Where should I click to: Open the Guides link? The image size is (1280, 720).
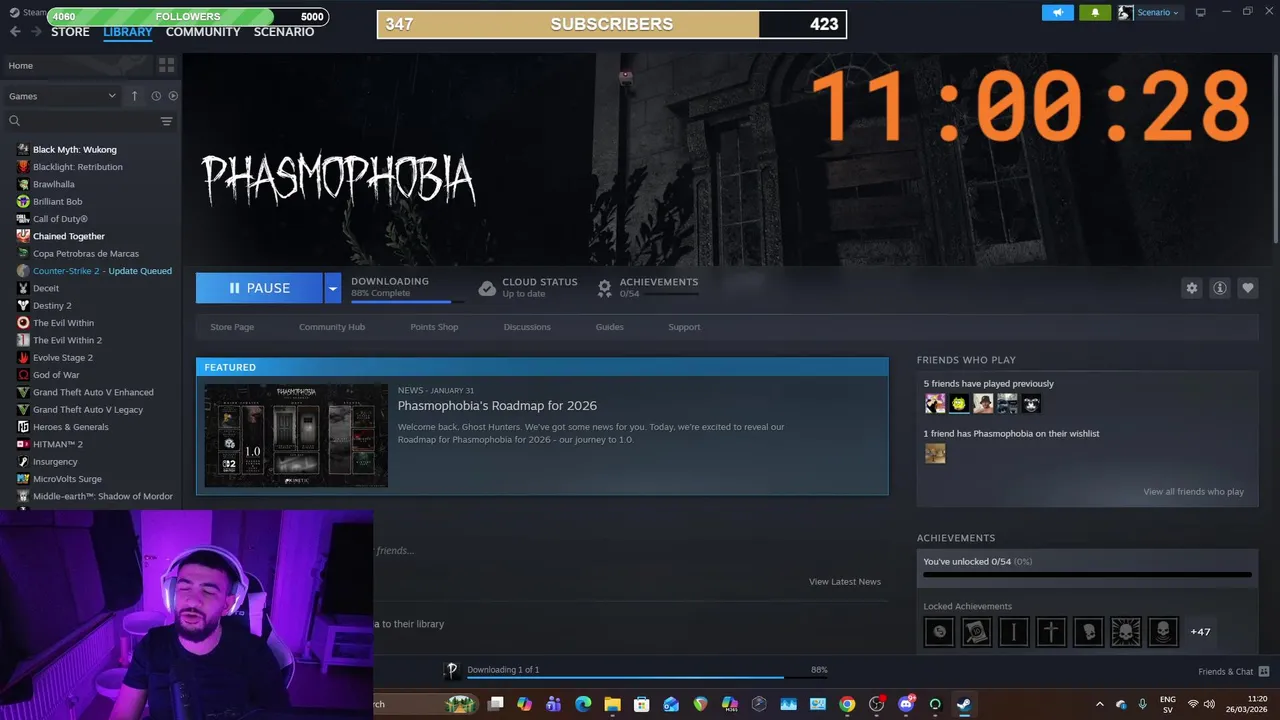pos(610,327)
